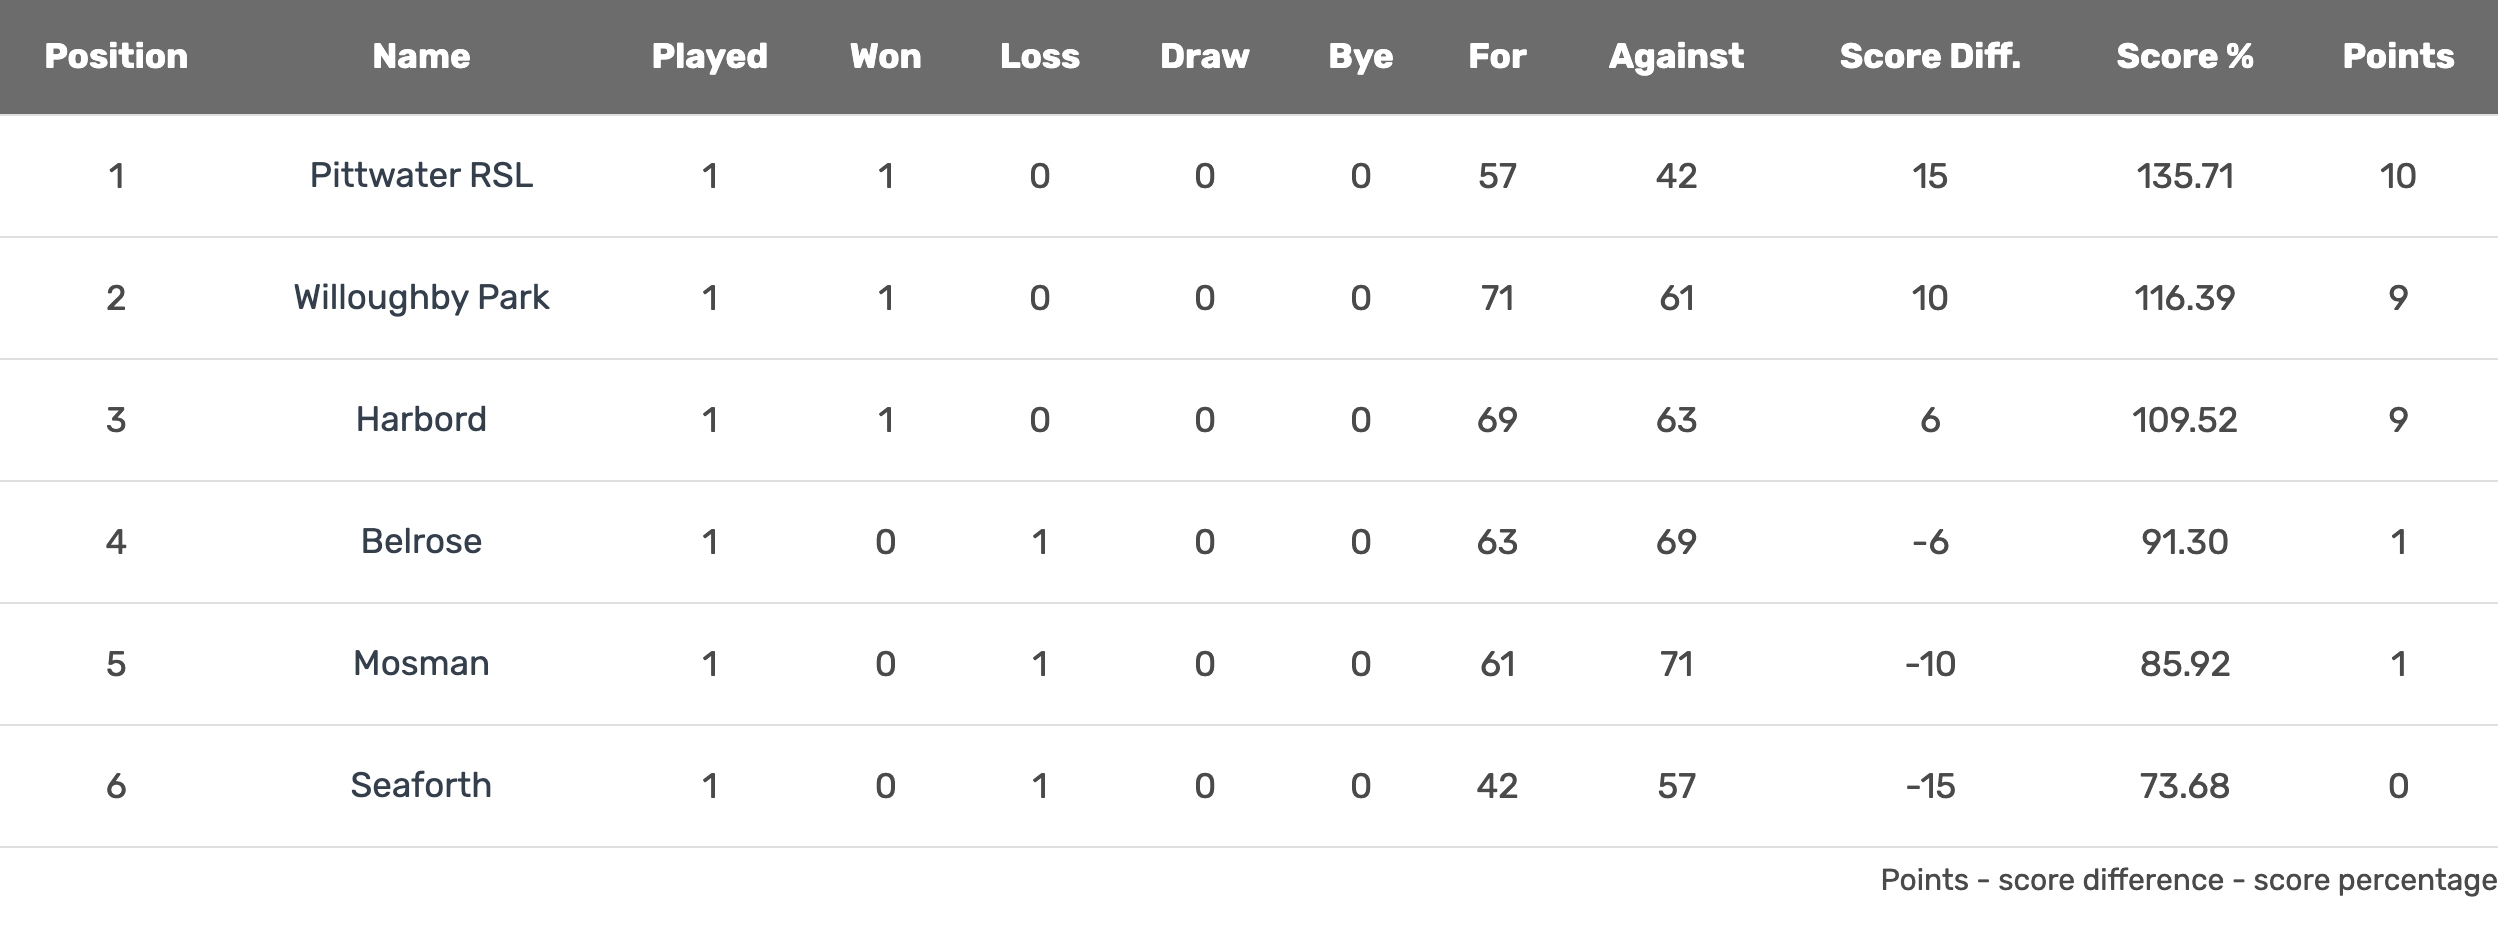Click the Loss column header
This screenshot has height=936, width=2504.
coord(1039,56)
